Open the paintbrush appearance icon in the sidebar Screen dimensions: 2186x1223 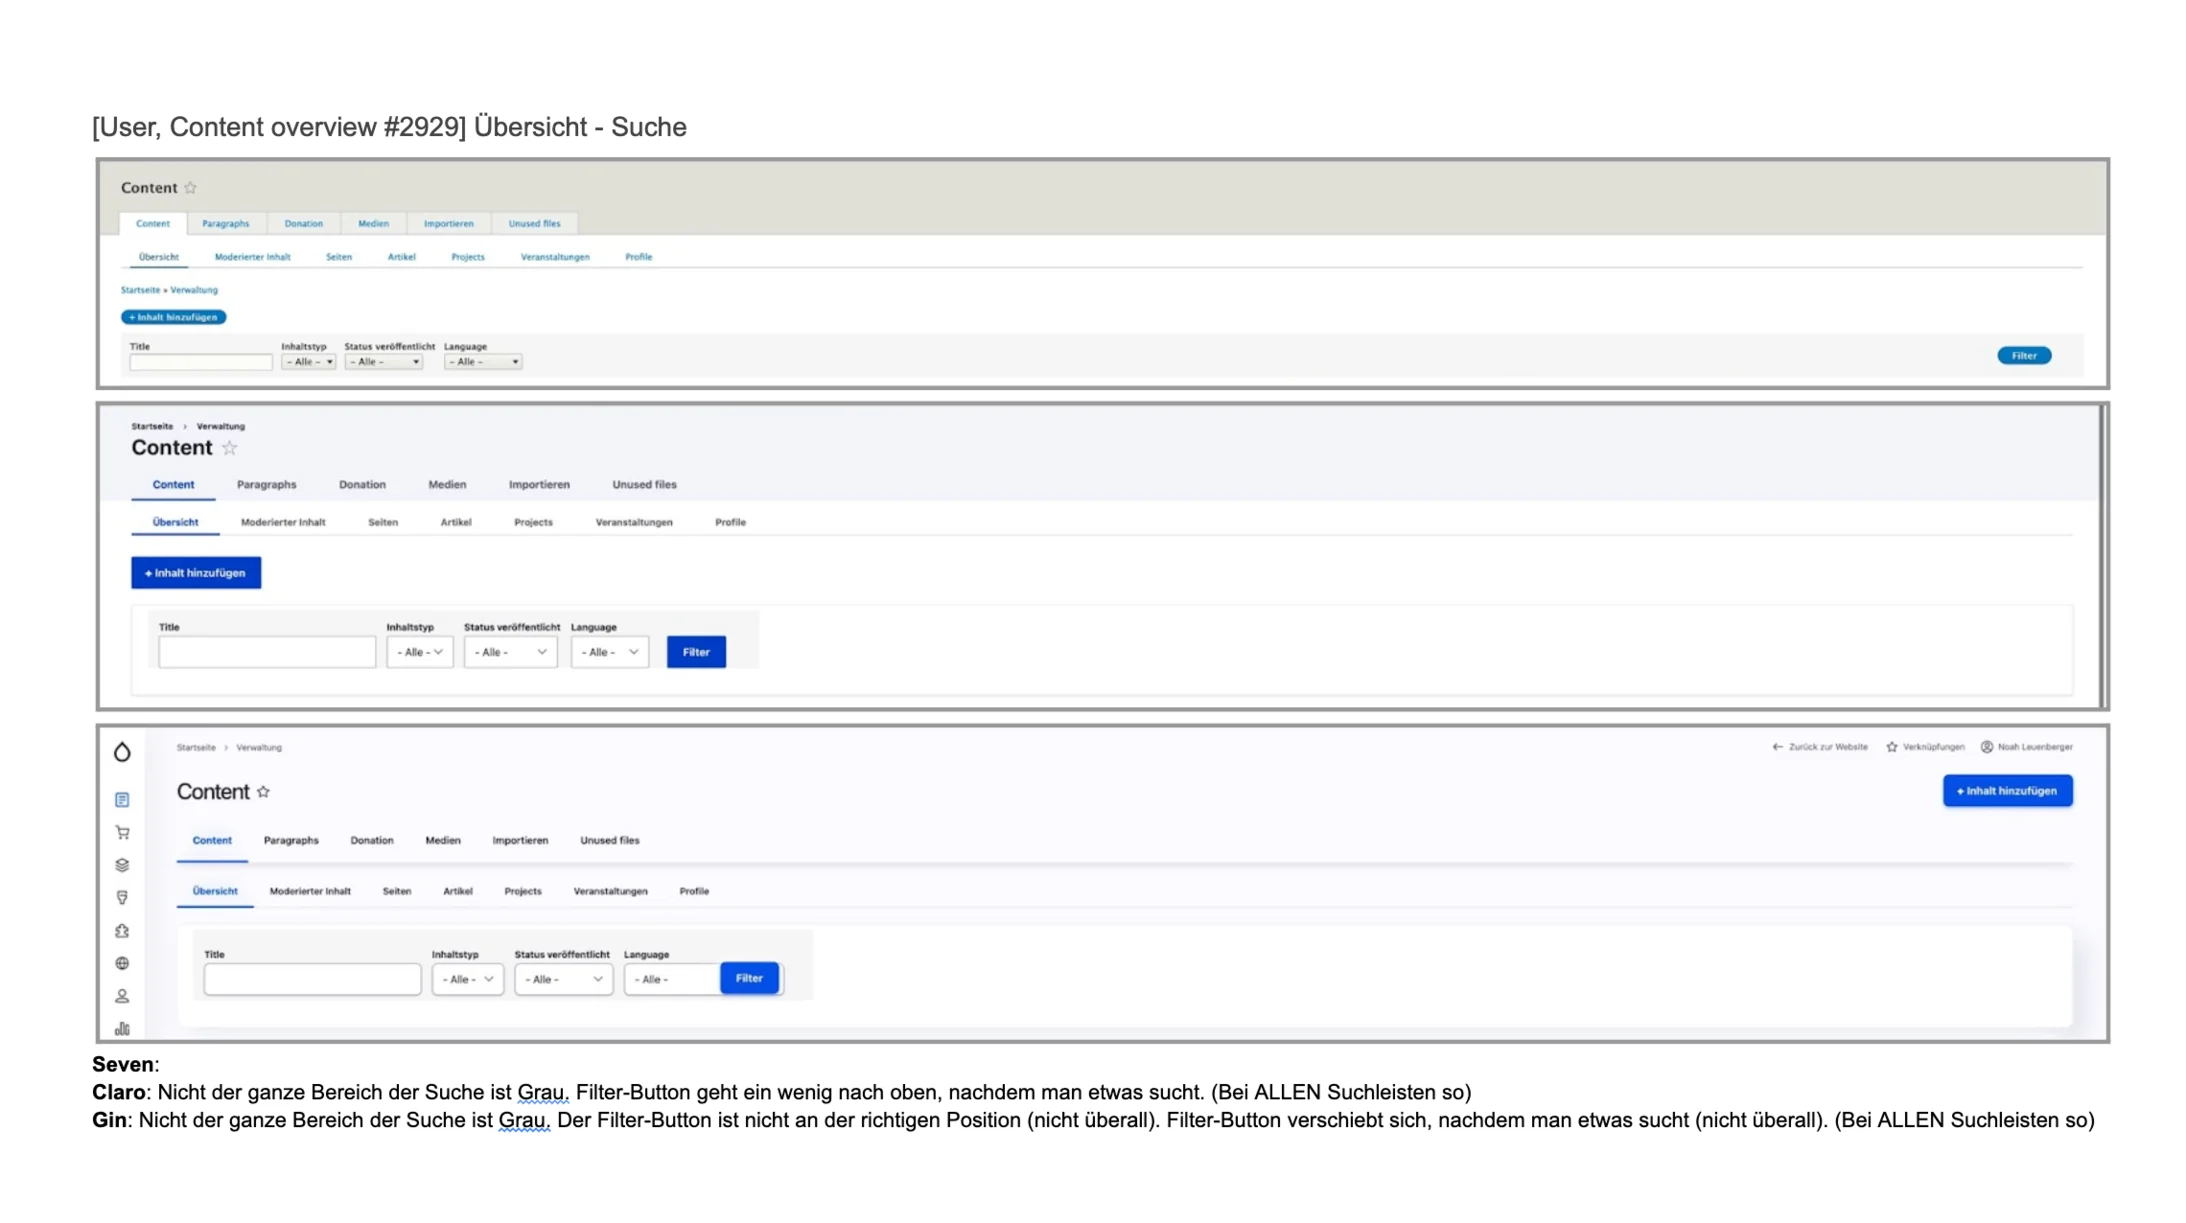(x=122, y=898)
